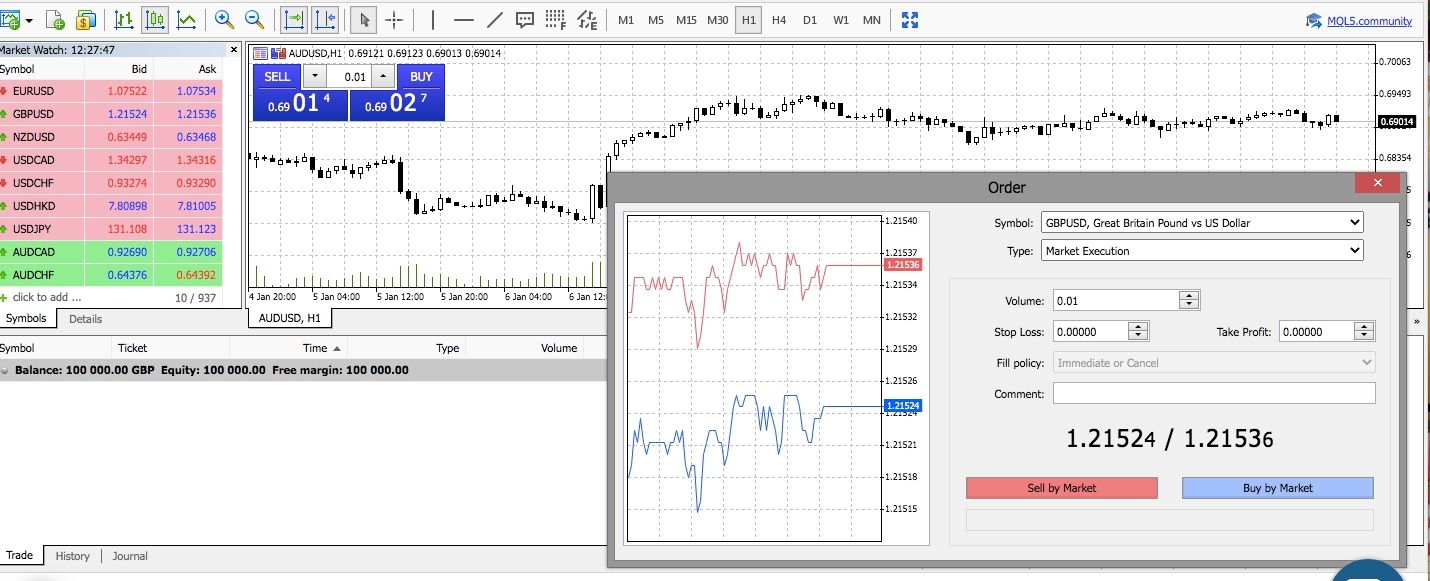Select the bar chart display icon
The width and height of the screenshot is (1430, 581).
(124, 19)
